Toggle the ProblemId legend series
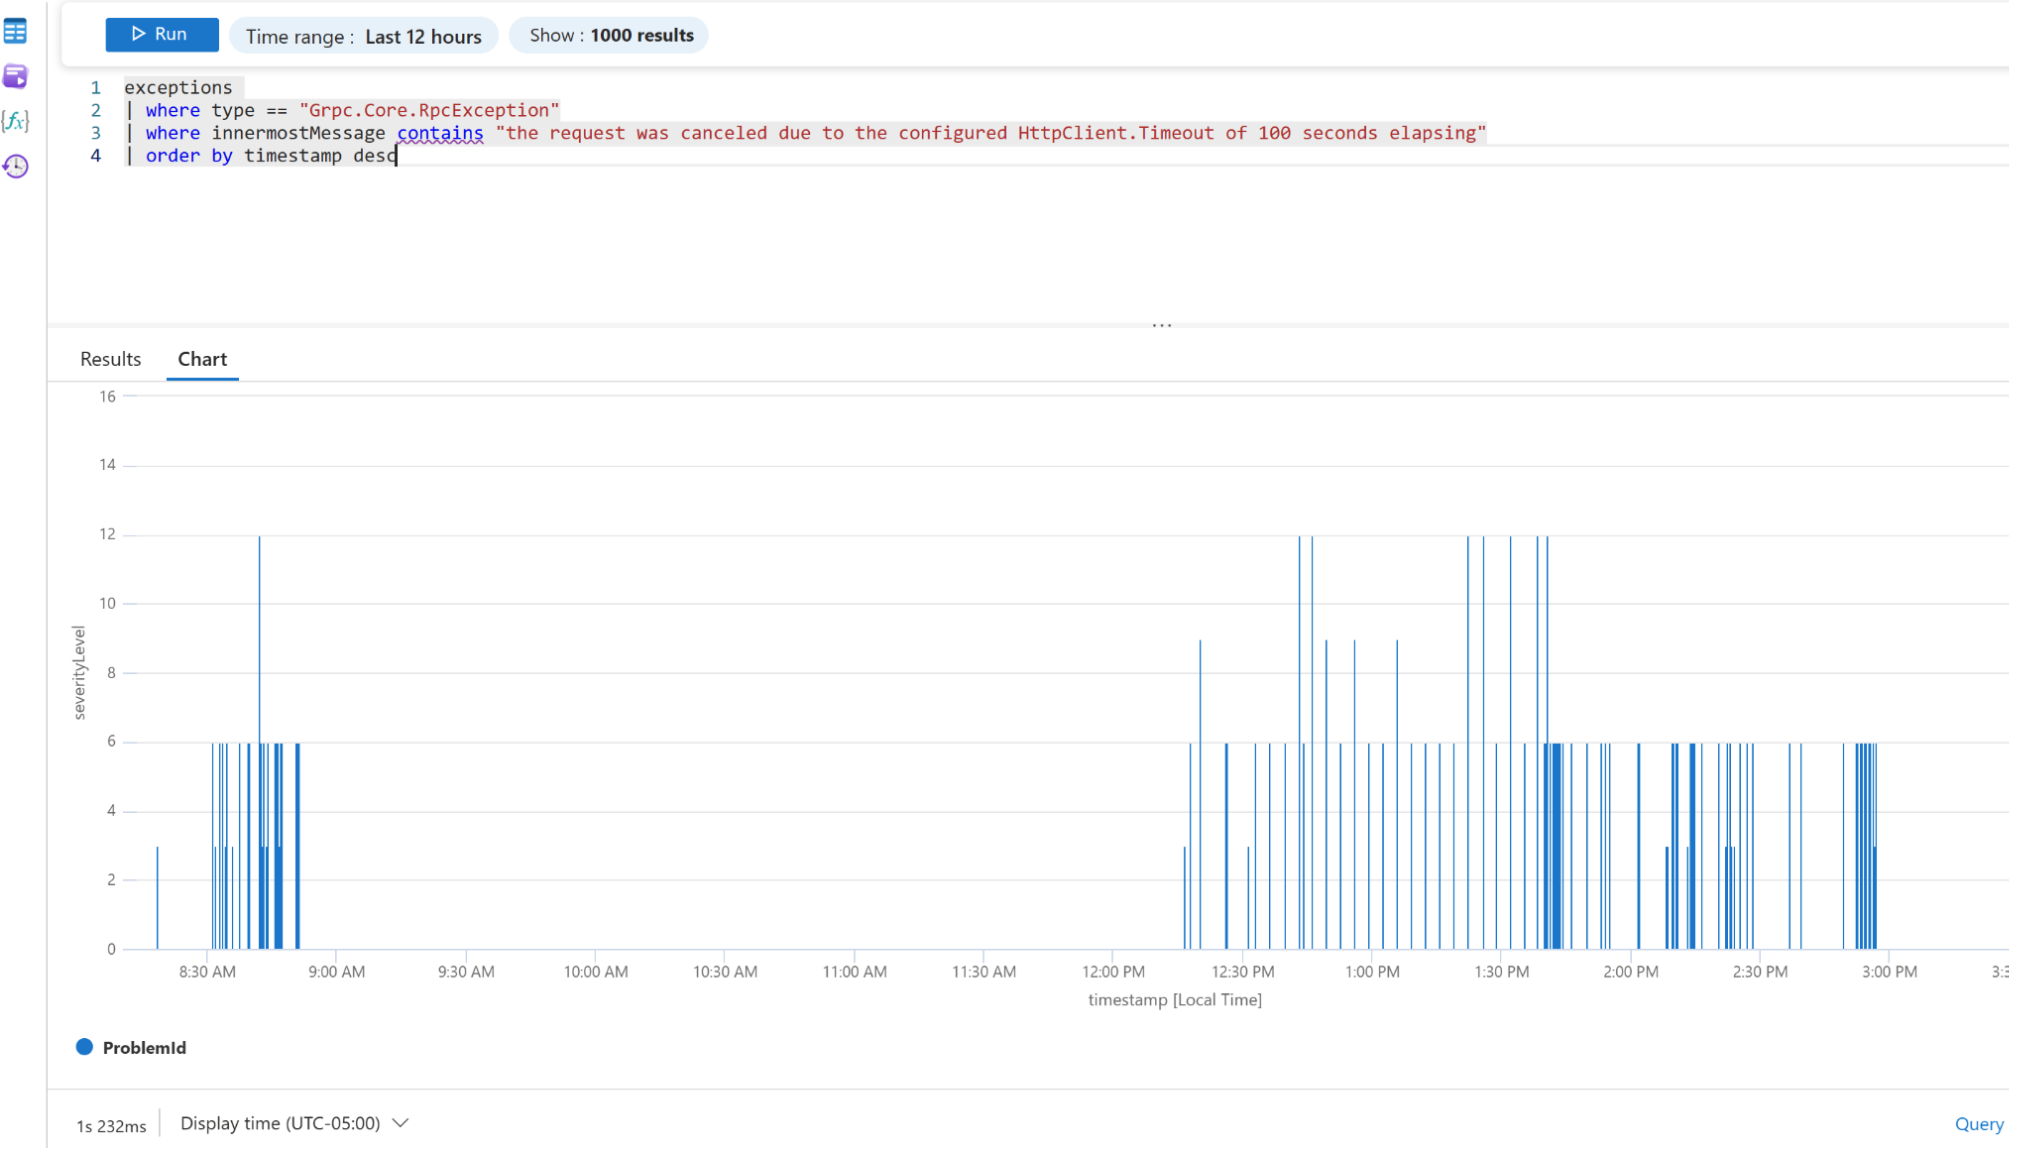 click(144, 1048)
